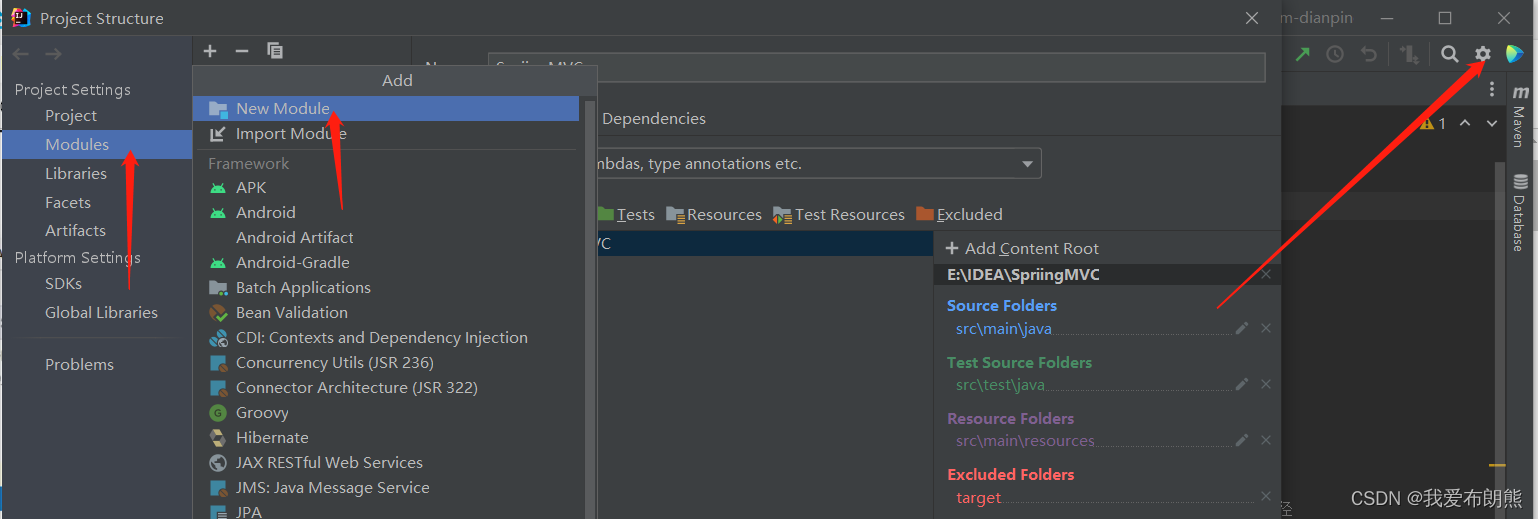Unmark src\main\java source folder with X
This screenshot has height=519, width=1538.
pyautogui.click(x=1266, y=328)
